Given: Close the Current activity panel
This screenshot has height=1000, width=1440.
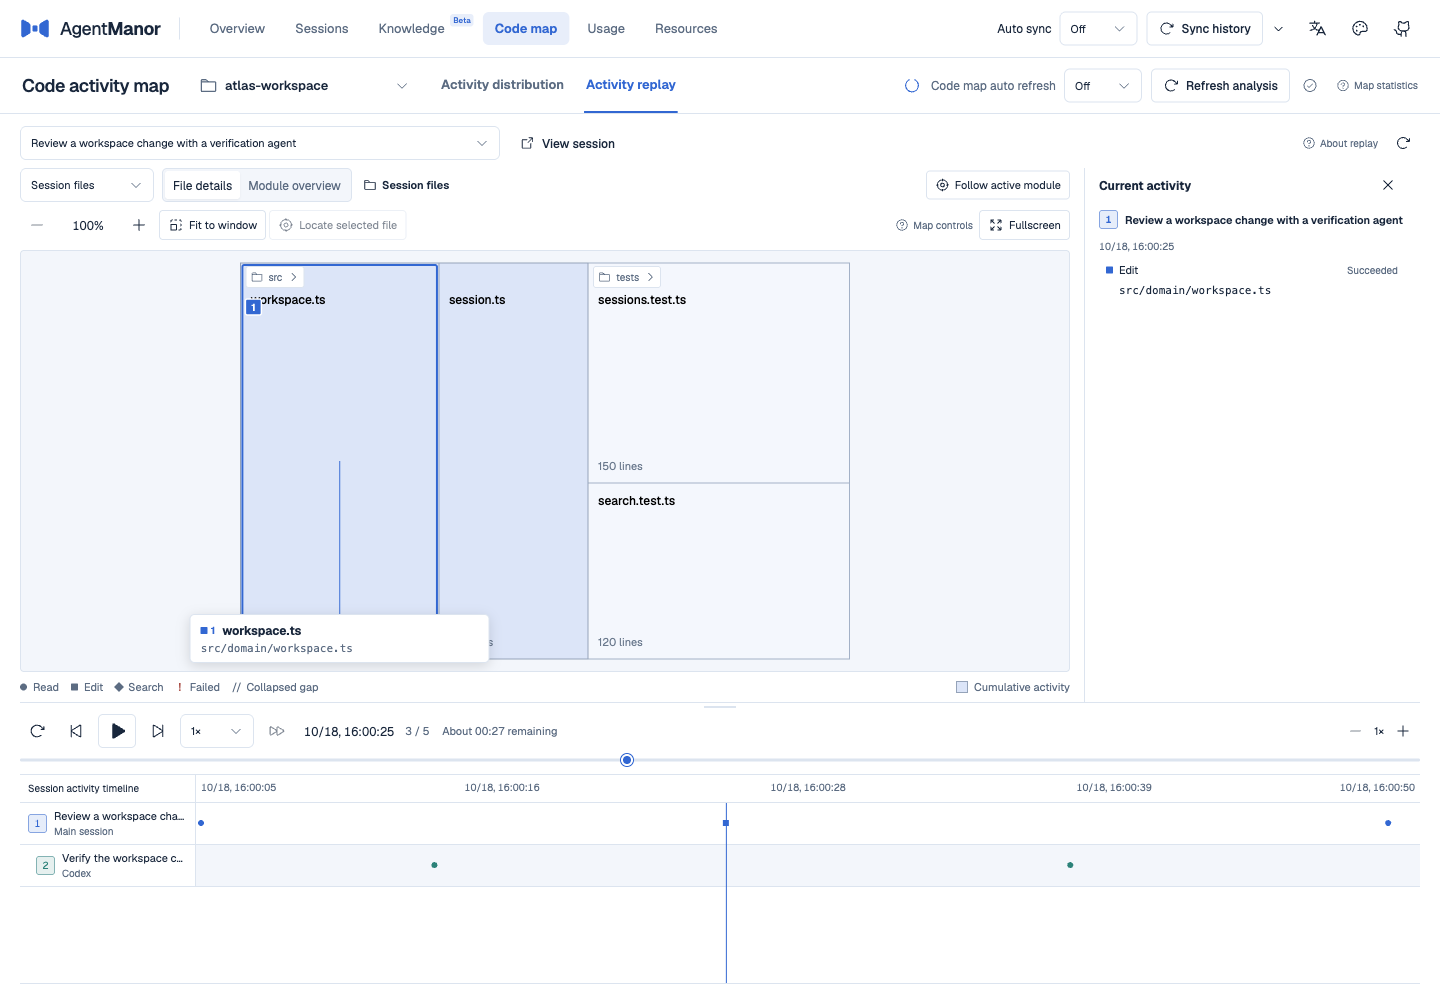Looking at the screenshot, I should coord(1388,185).
